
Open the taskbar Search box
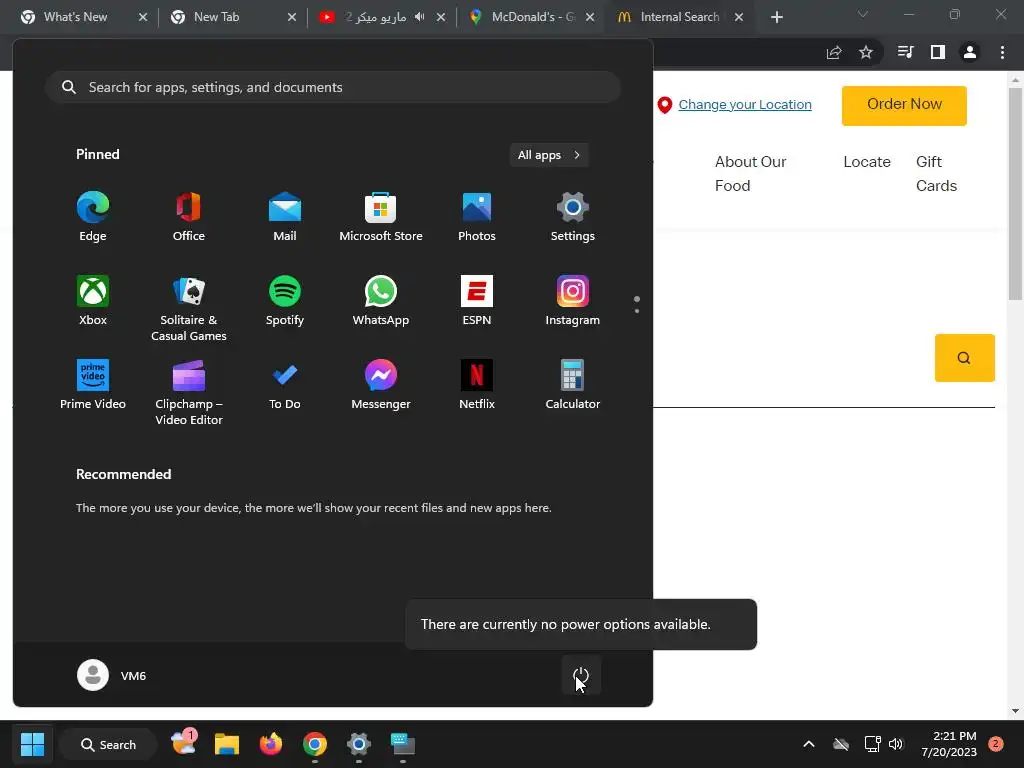pos(108,744)
